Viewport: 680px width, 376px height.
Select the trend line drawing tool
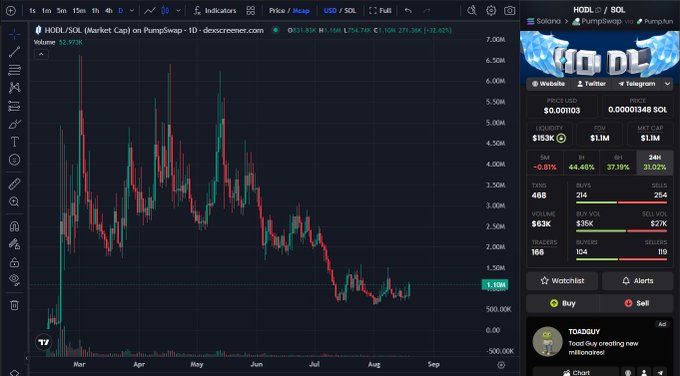tap(14, 52)
